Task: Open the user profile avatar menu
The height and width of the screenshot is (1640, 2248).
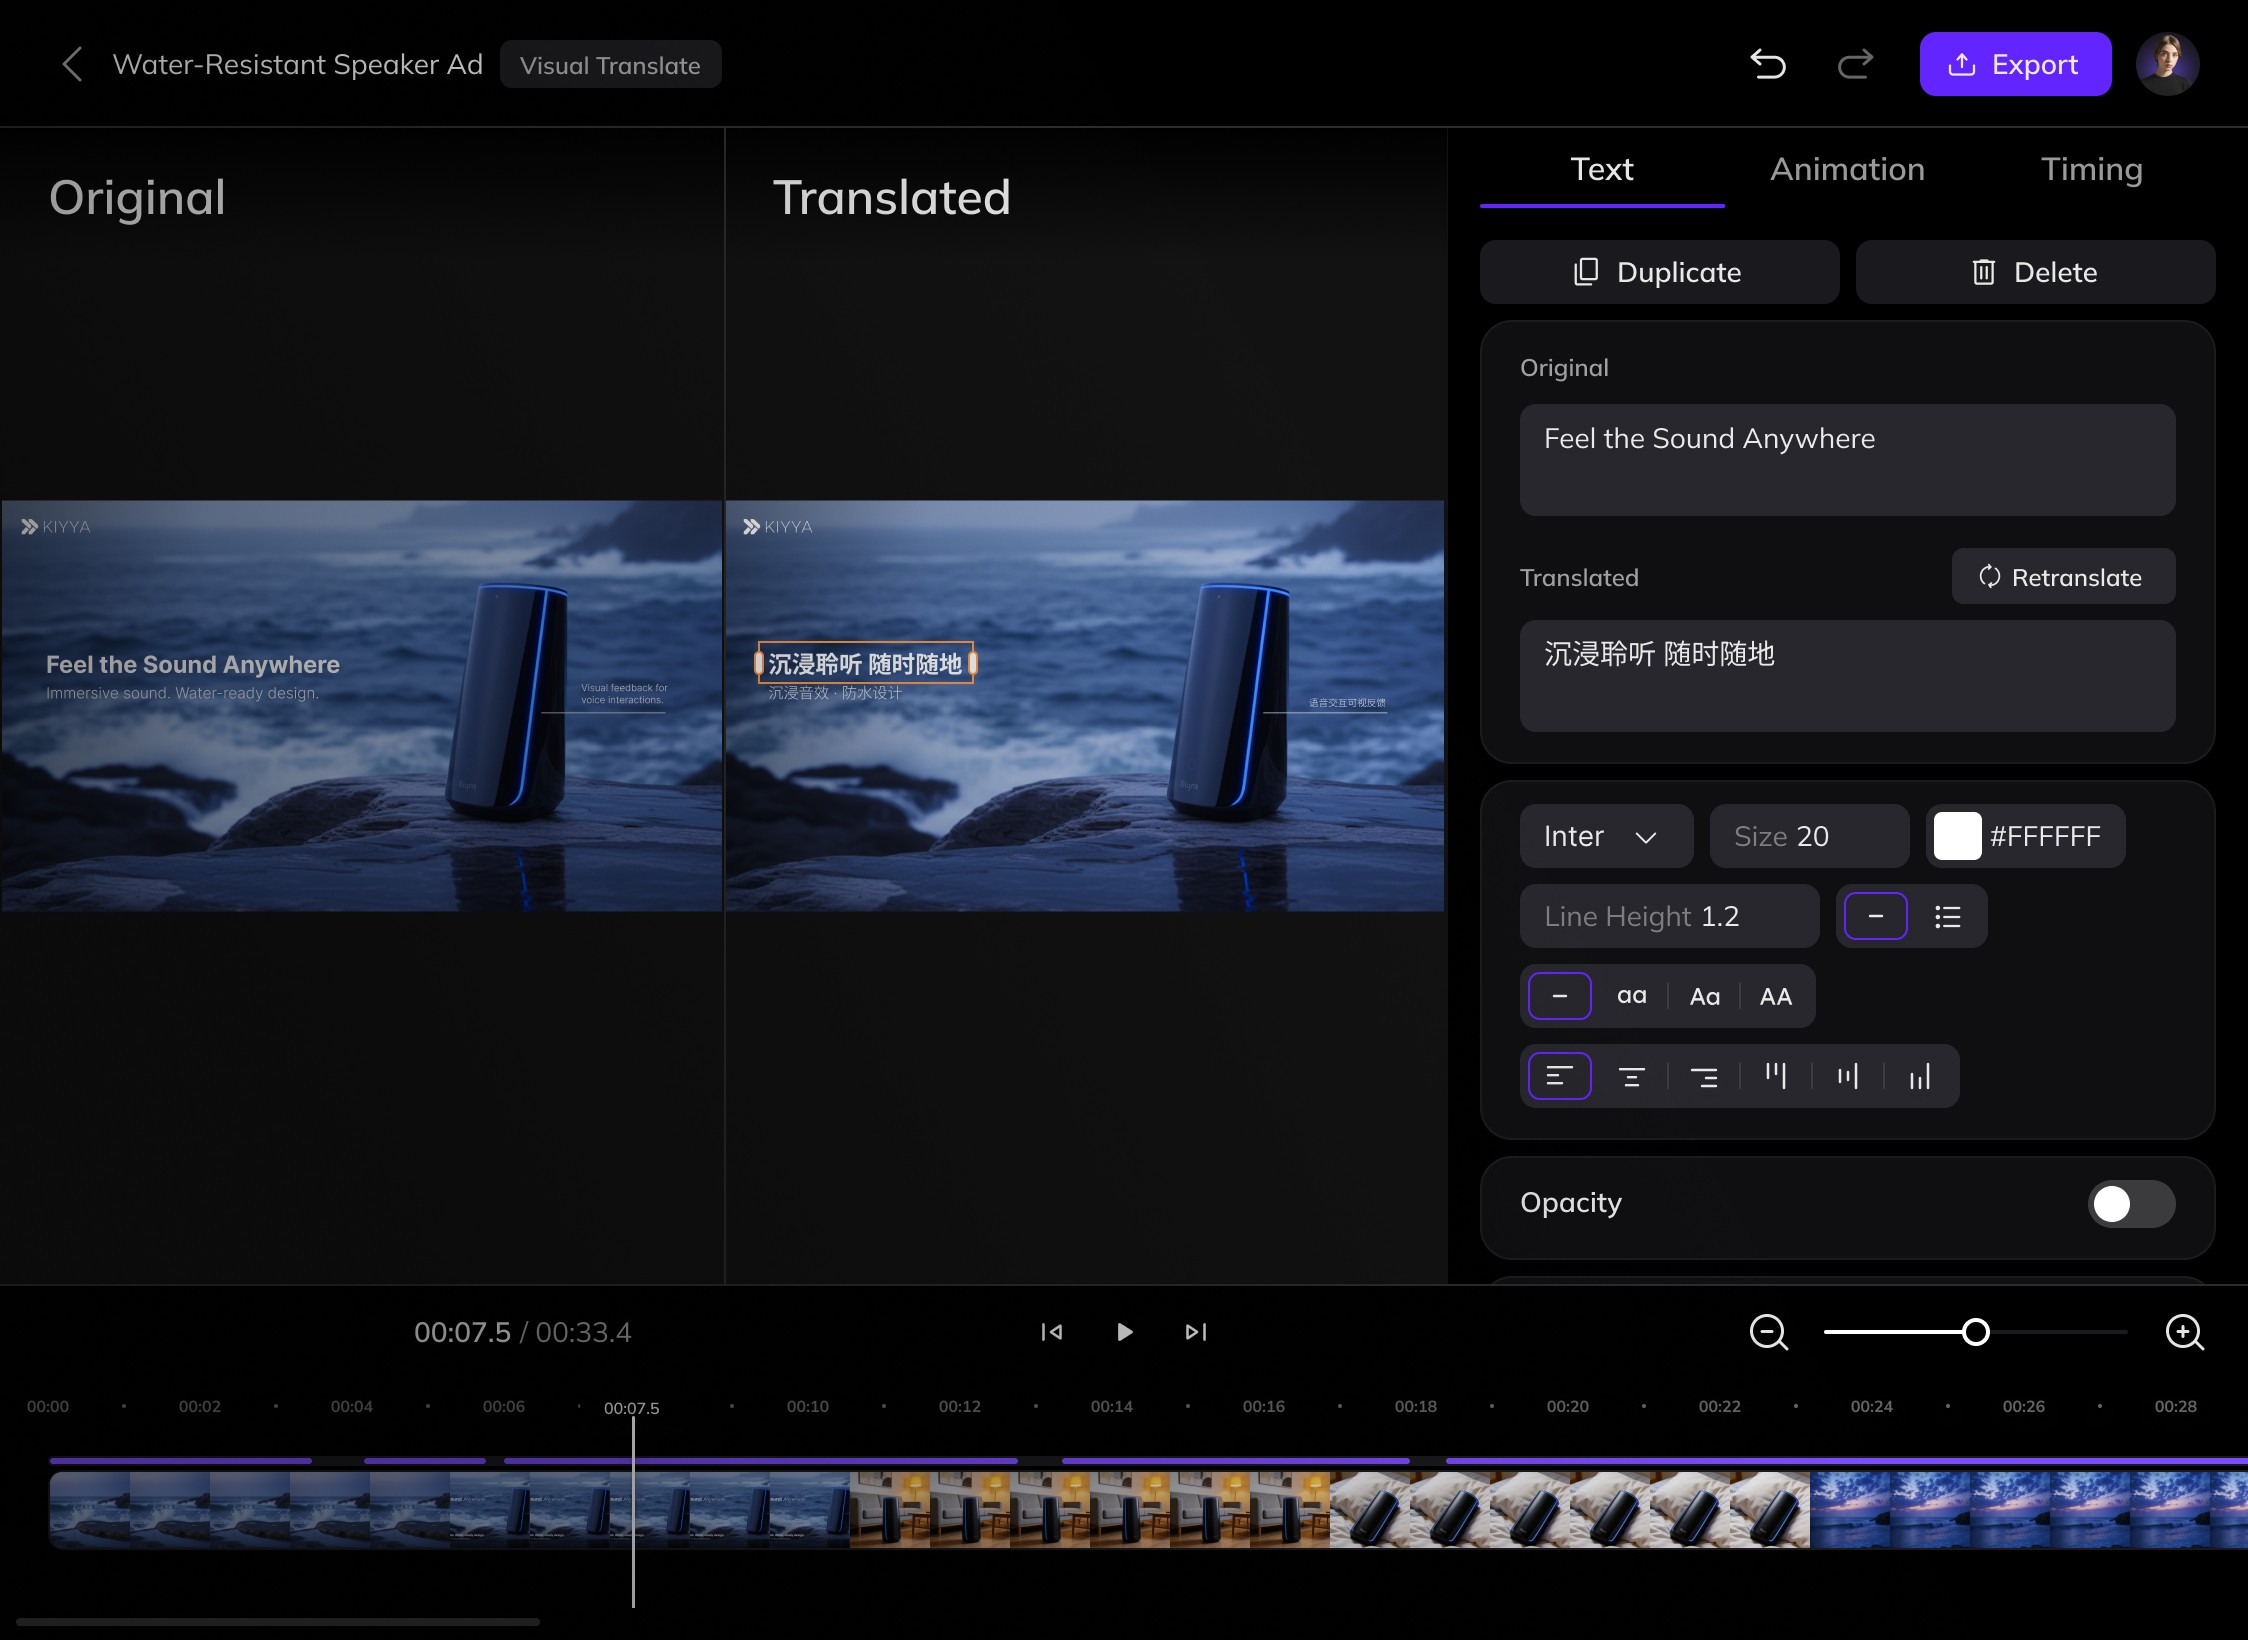Action: 2166,65
